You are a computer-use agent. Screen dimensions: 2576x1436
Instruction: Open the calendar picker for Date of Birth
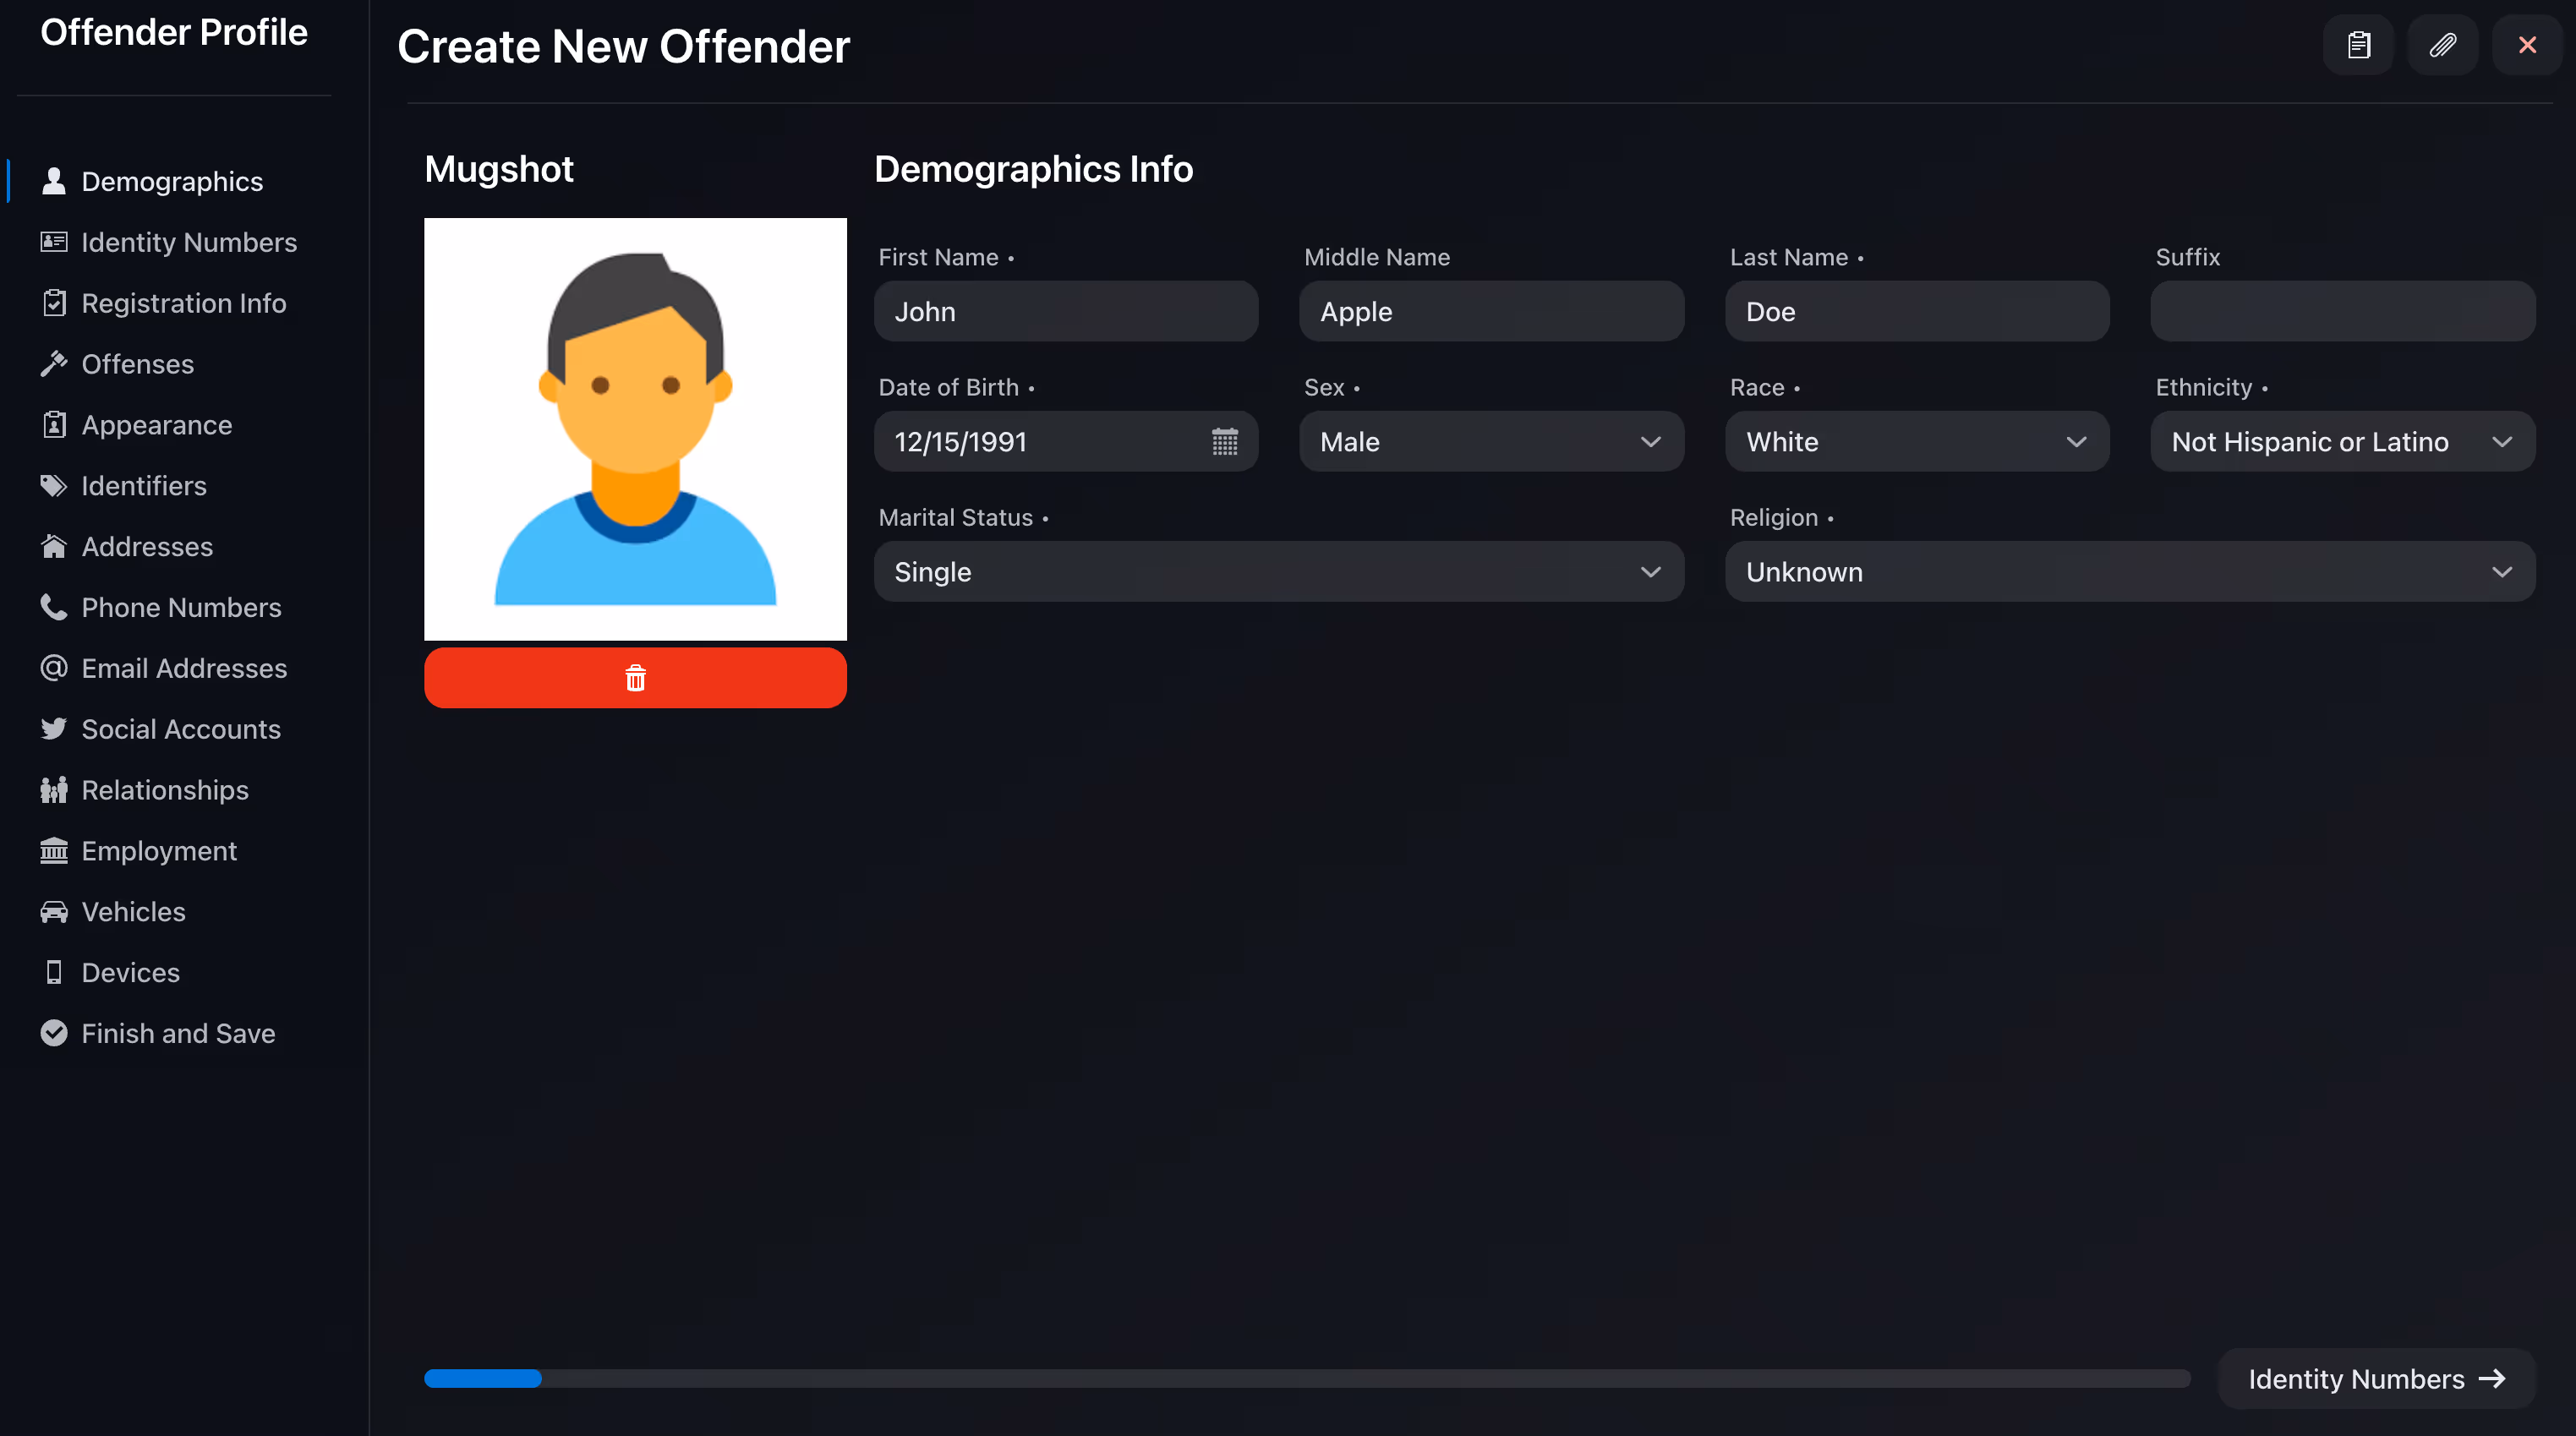1225,441
